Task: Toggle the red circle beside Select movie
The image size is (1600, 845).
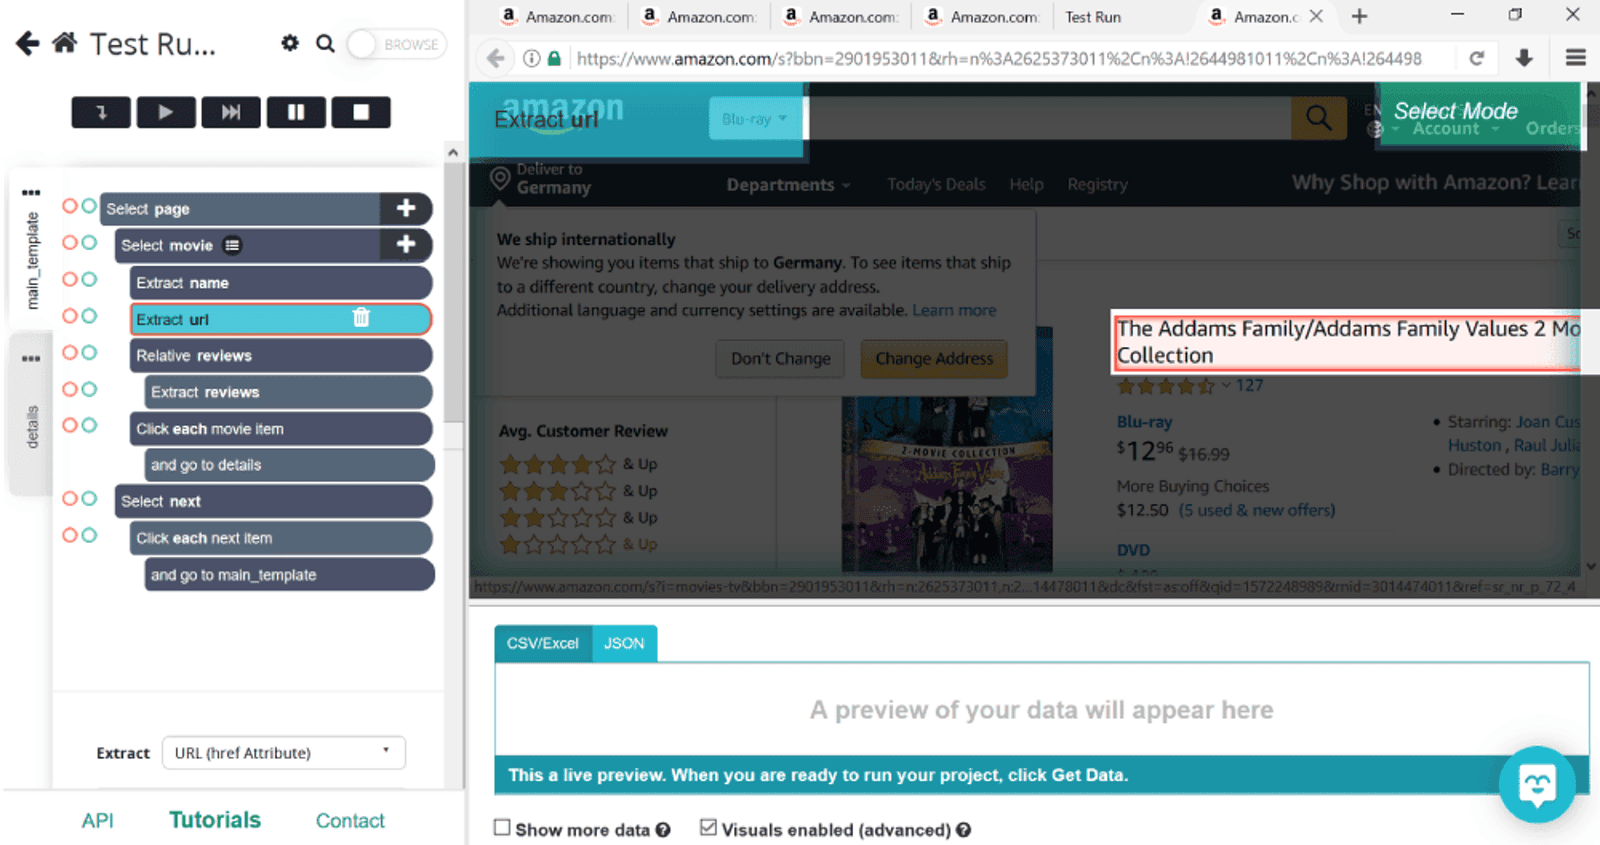Action: (70, 243)
